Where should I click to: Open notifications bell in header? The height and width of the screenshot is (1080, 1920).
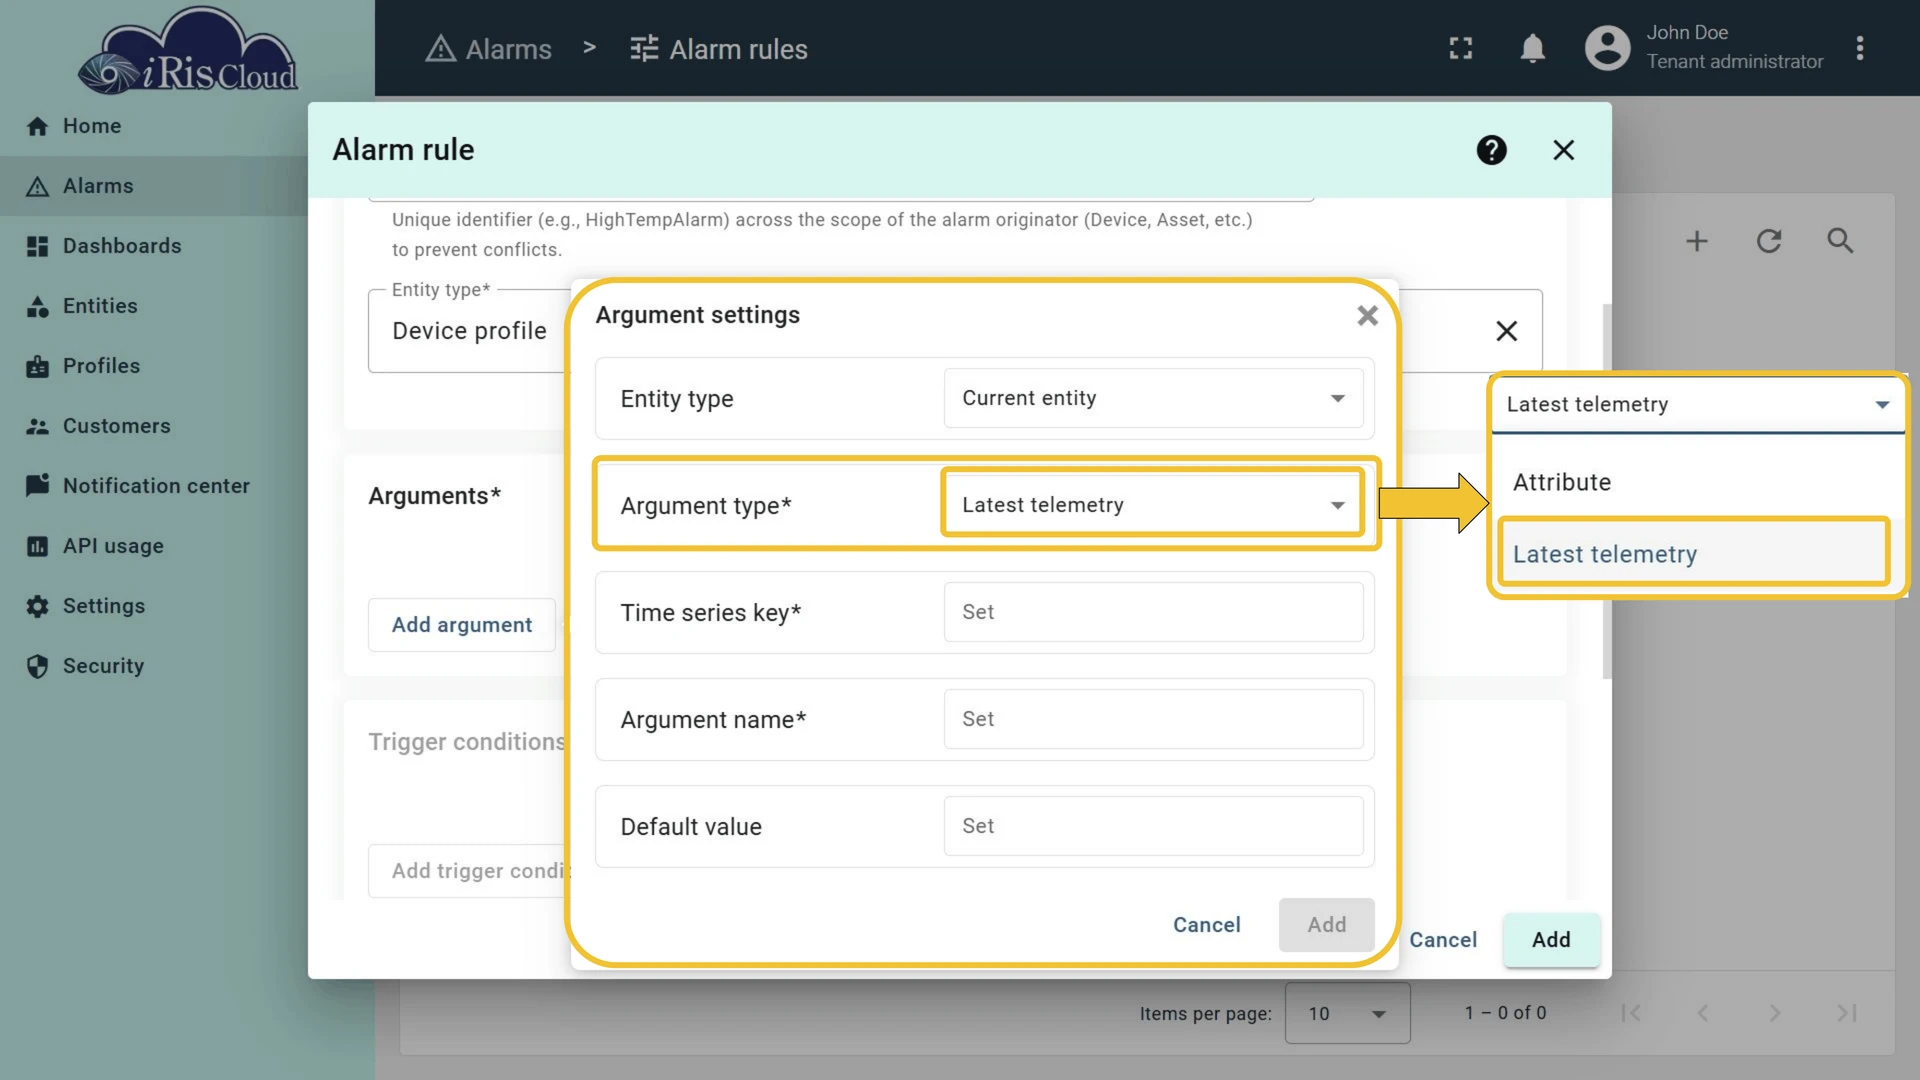[1532, 48]
